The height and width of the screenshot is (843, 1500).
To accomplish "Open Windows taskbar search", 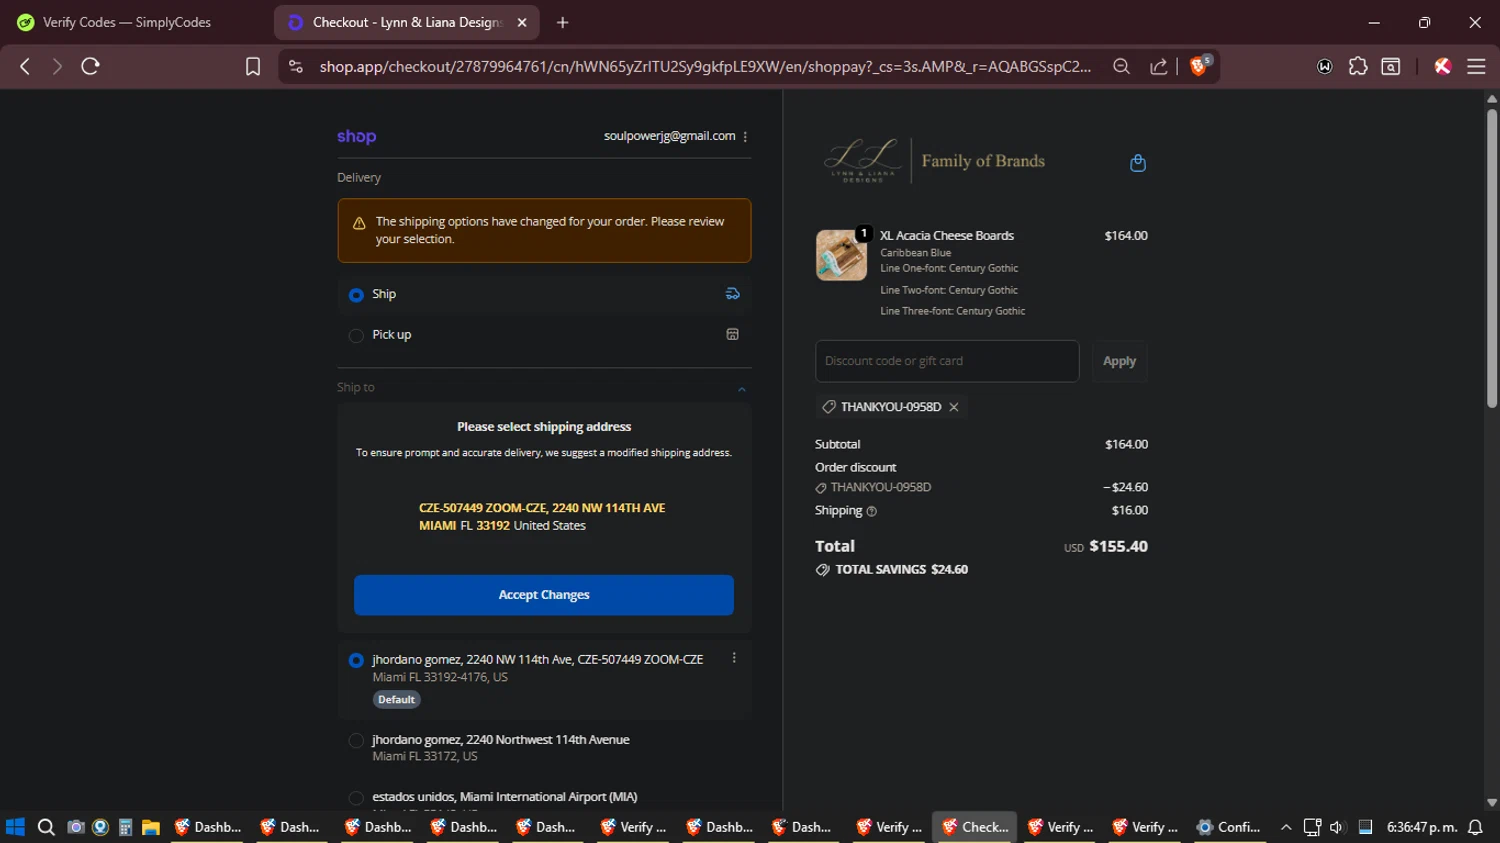I will pyautogui.click(x=46, y=827).
